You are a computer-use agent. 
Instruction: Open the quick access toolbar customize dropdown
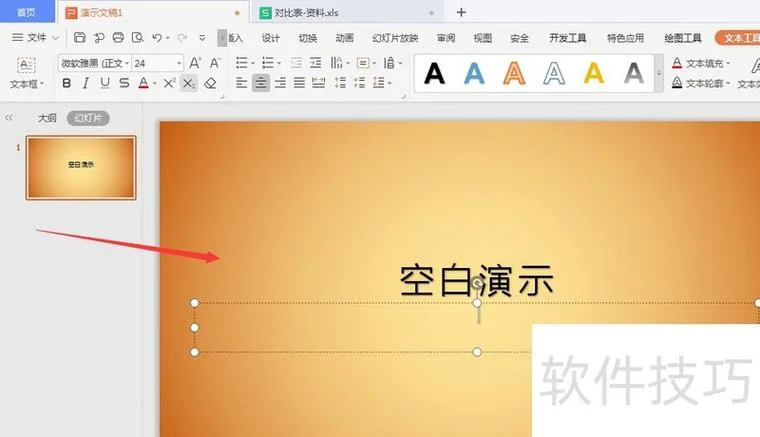(x=202, y=38)
